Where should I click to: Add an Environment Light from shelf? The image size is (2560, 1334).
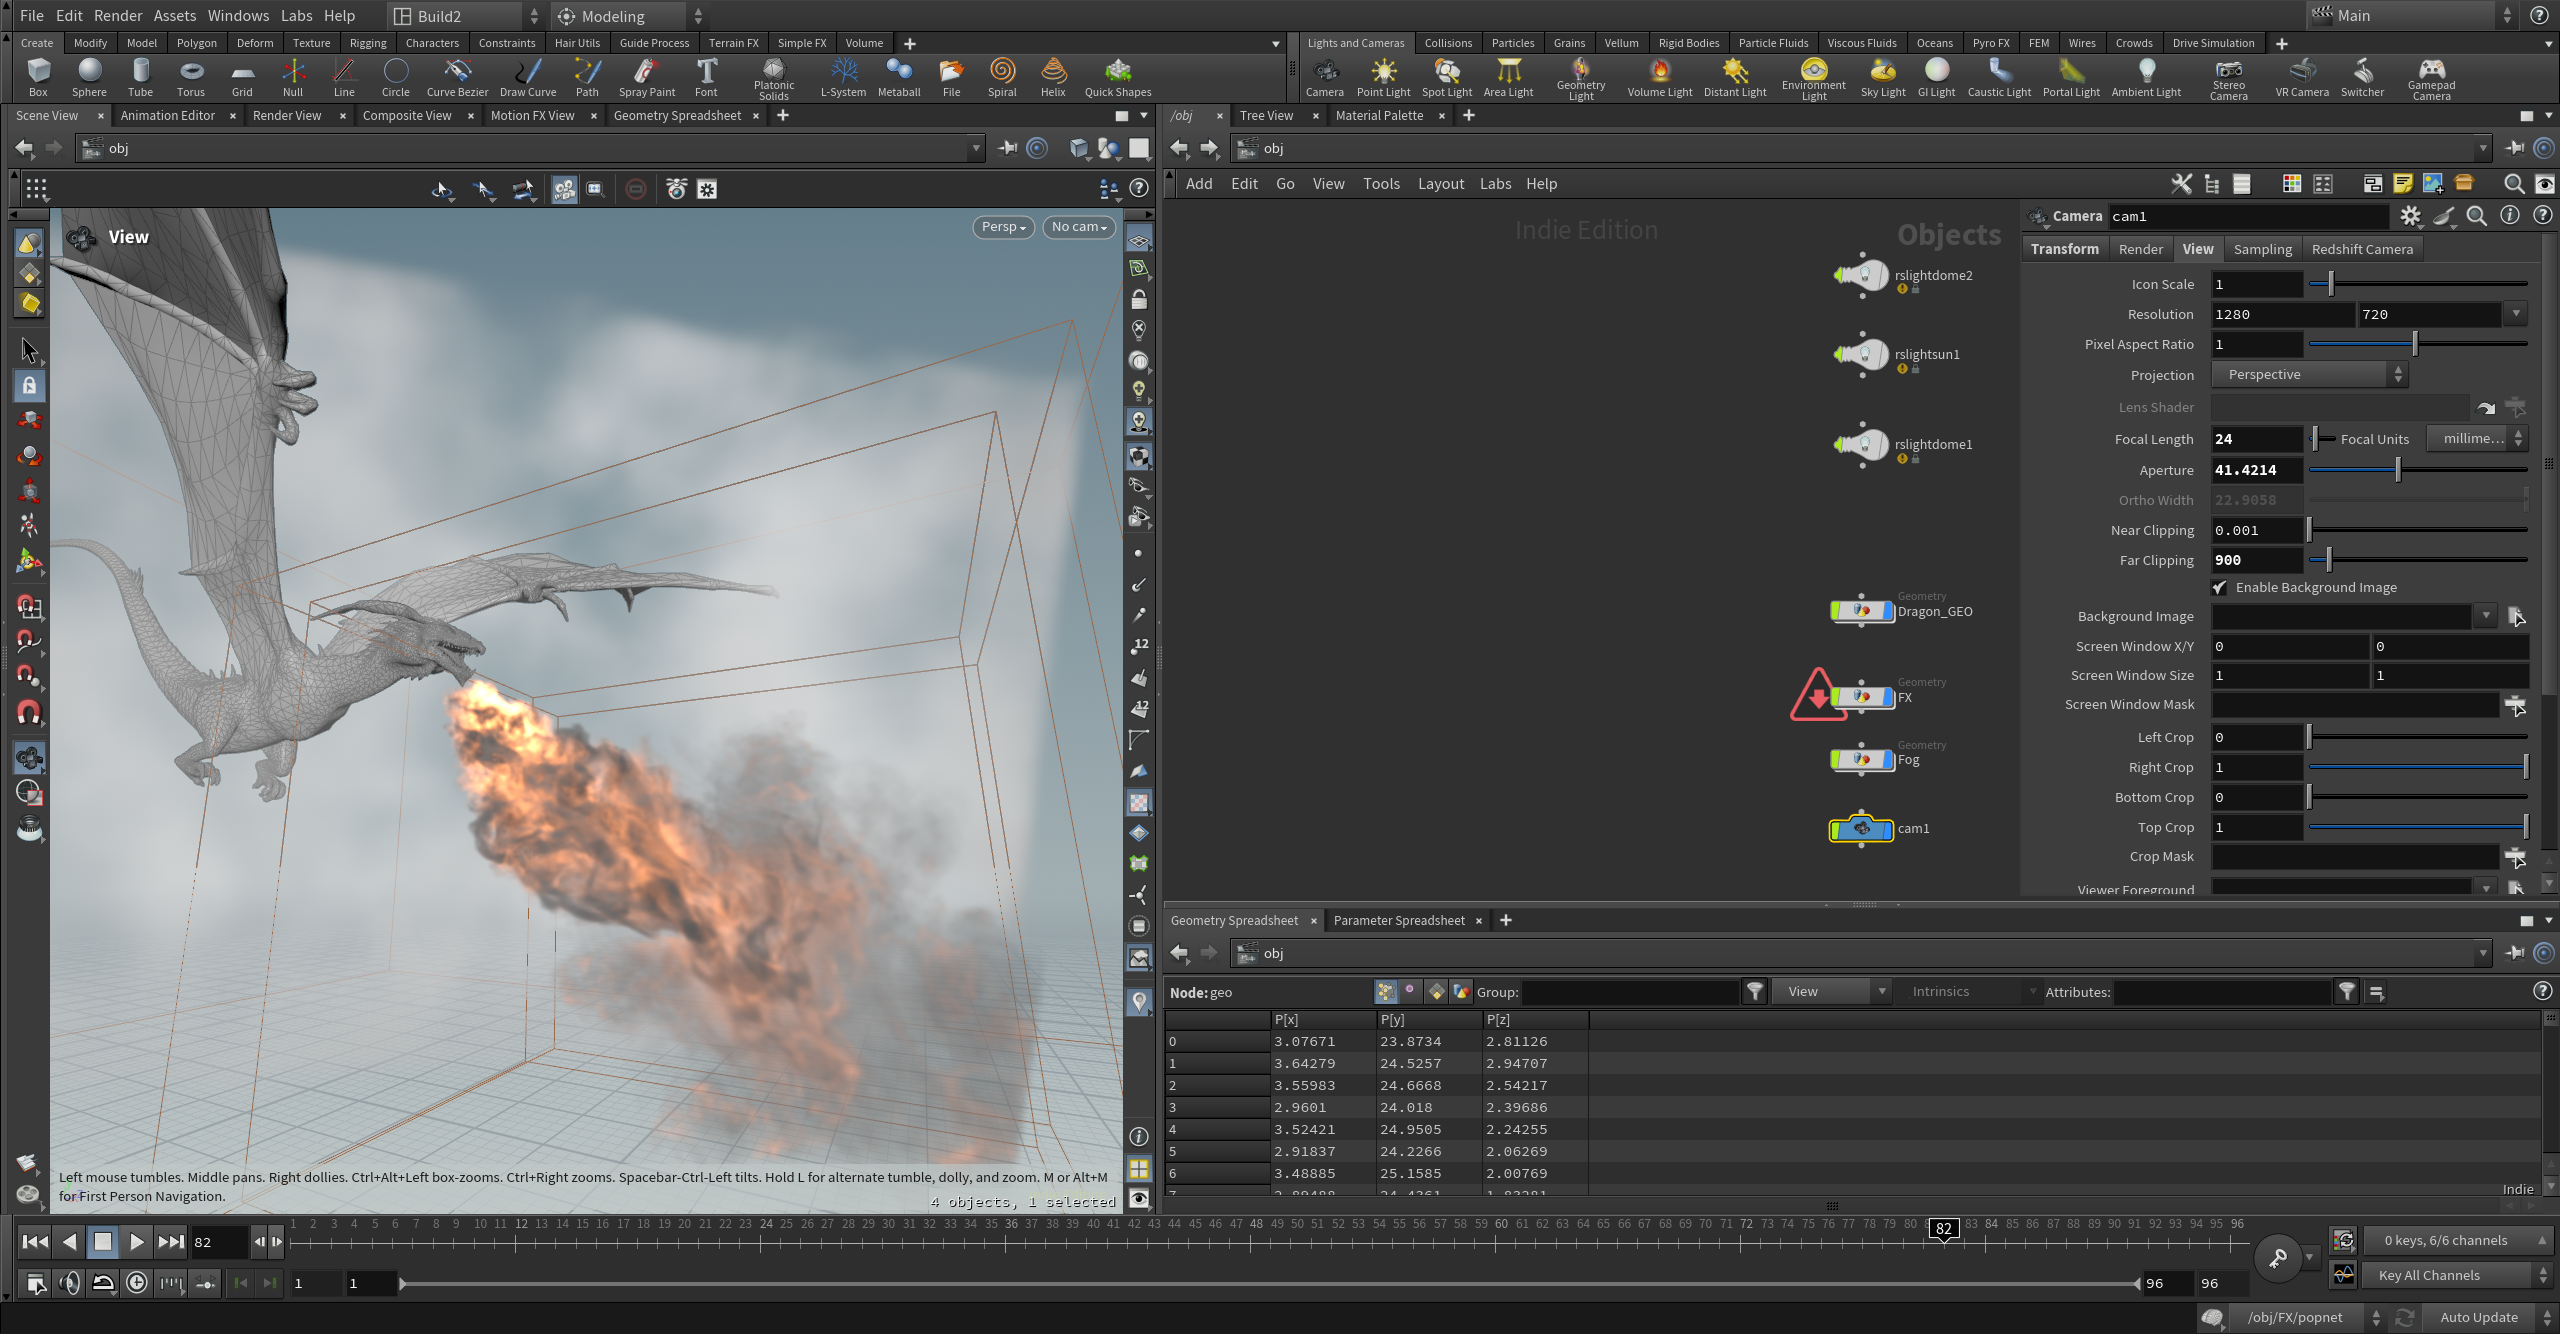1813,78
